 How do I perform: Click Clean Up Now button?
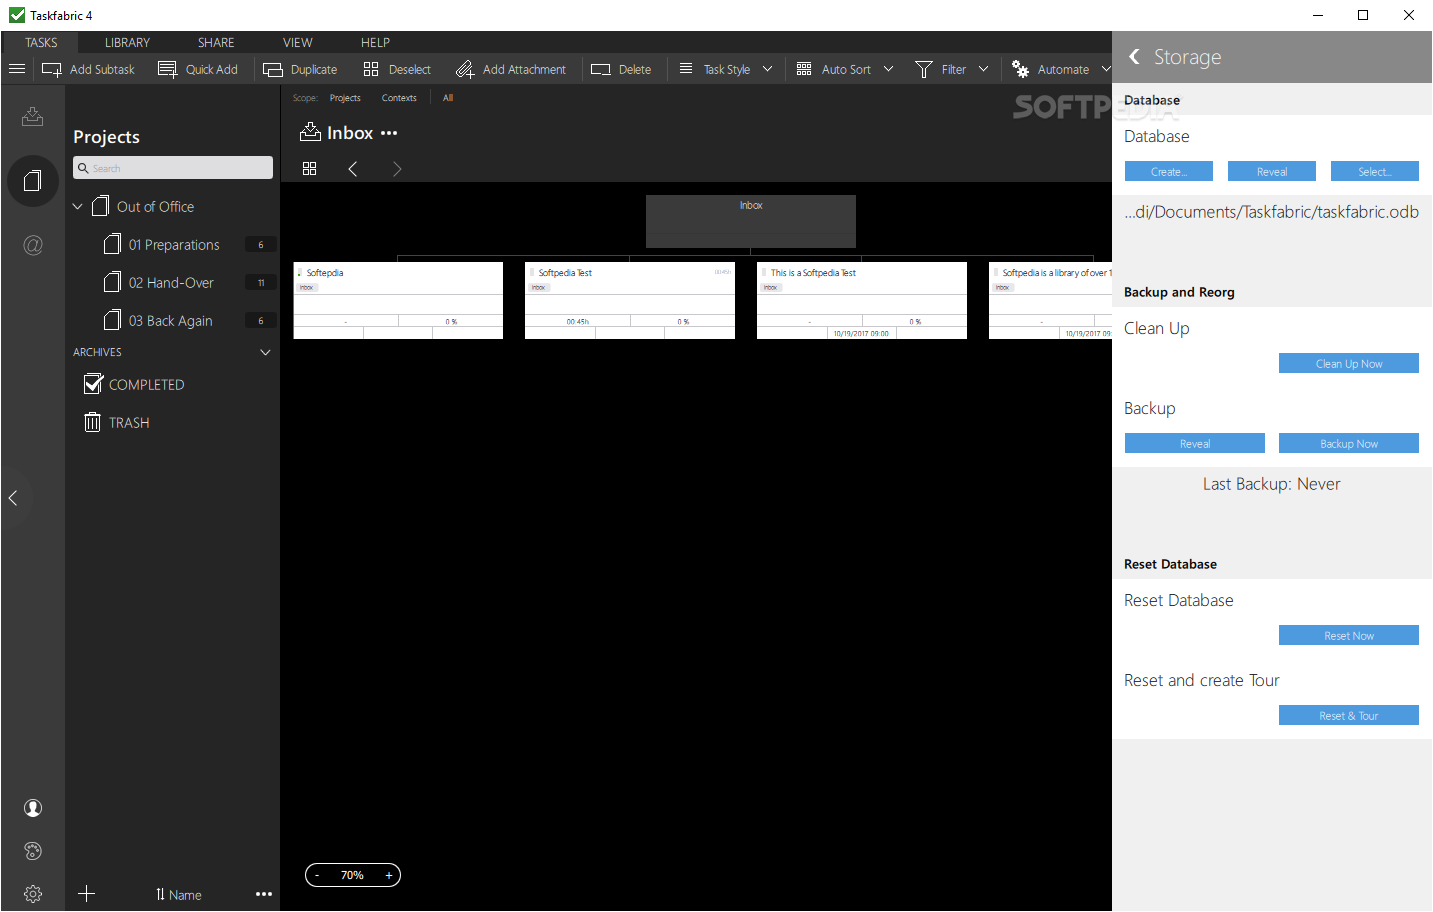1349,363
